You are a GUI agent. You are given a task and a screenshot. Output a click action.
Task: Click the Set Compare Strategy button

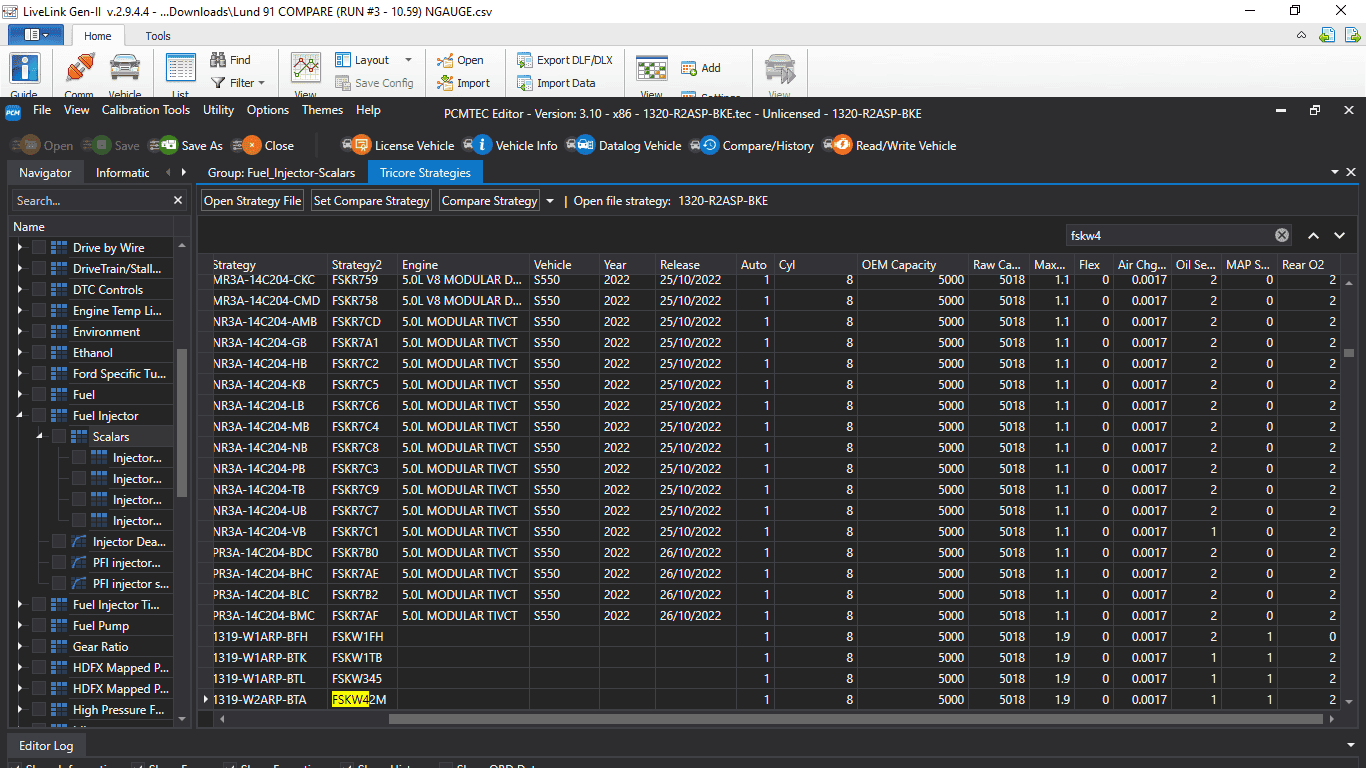pyautogui.click(x=372, y=201)
